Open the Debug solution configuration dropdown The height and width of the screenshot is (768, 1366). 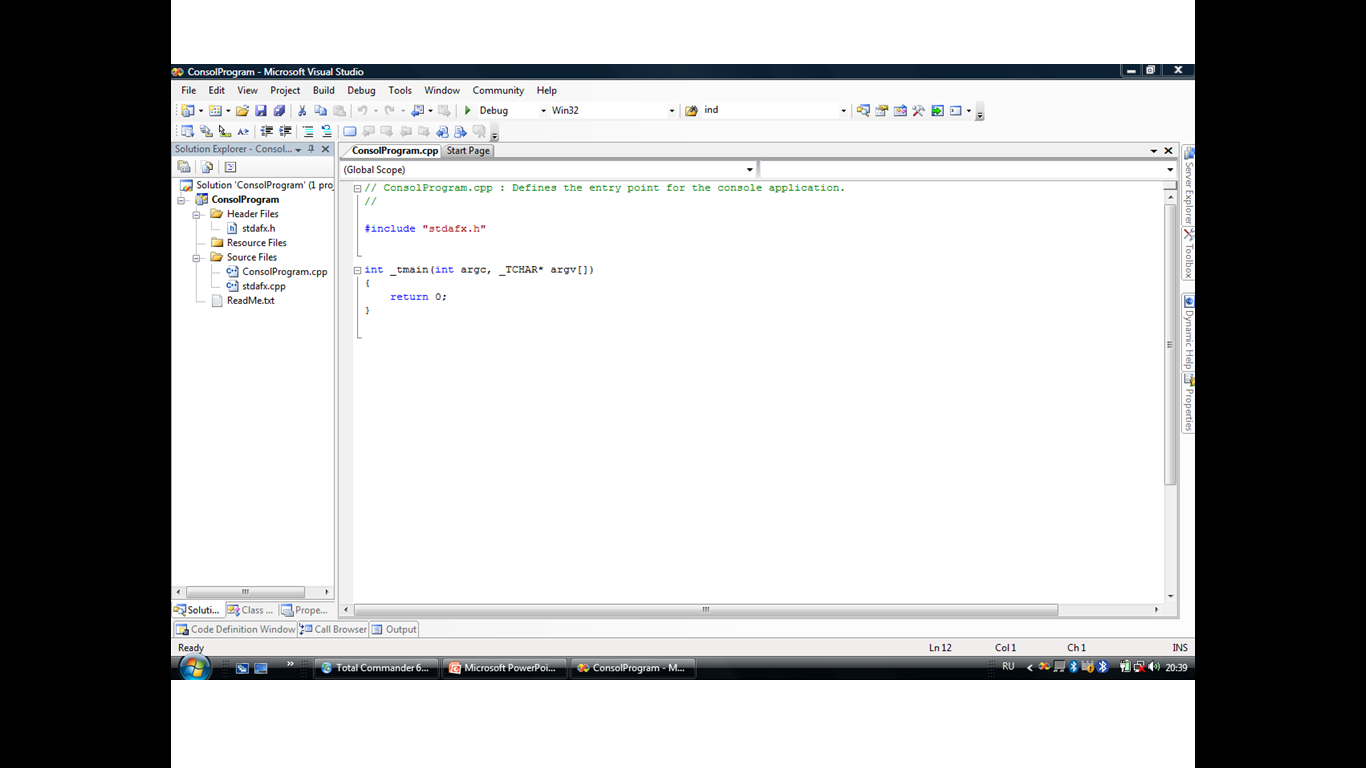coord(543,111)
